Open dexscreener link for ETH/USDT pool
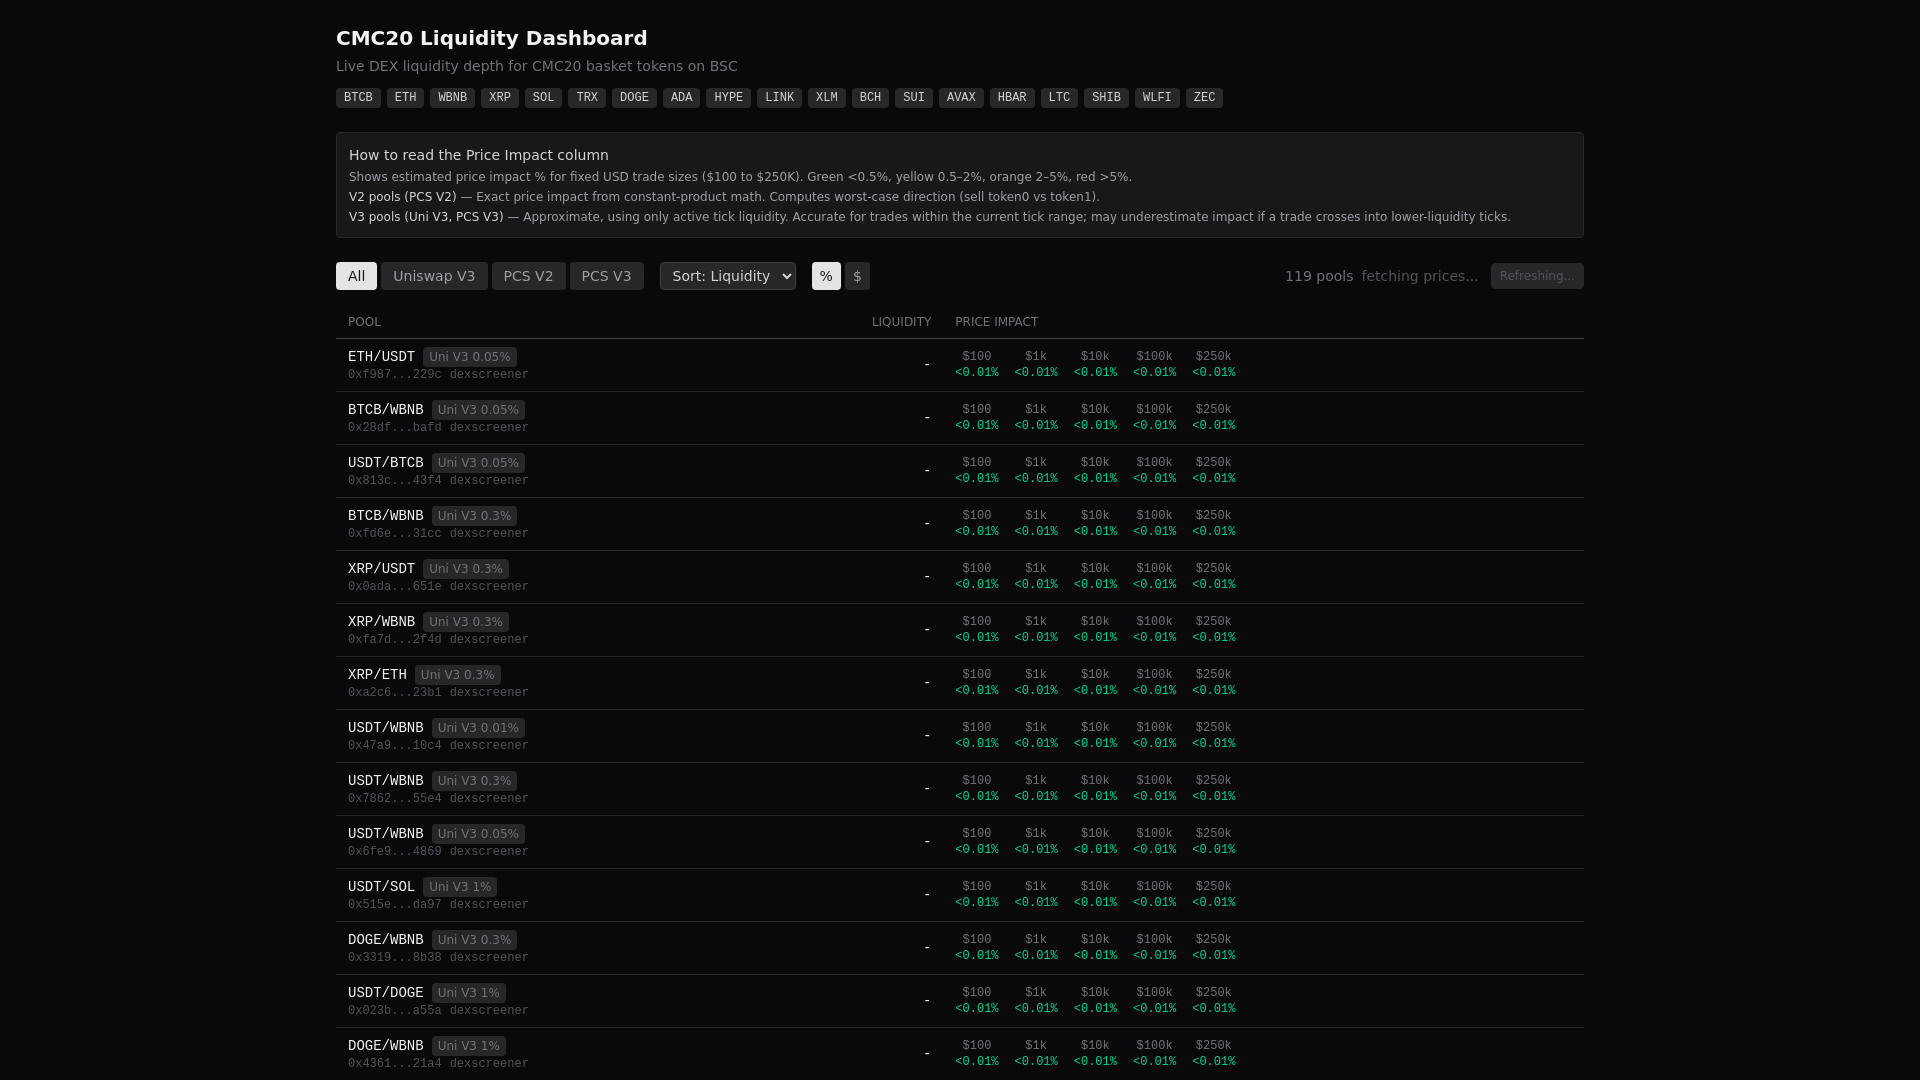Screen dimensions: 1920x1080 [x=489, y=375]
